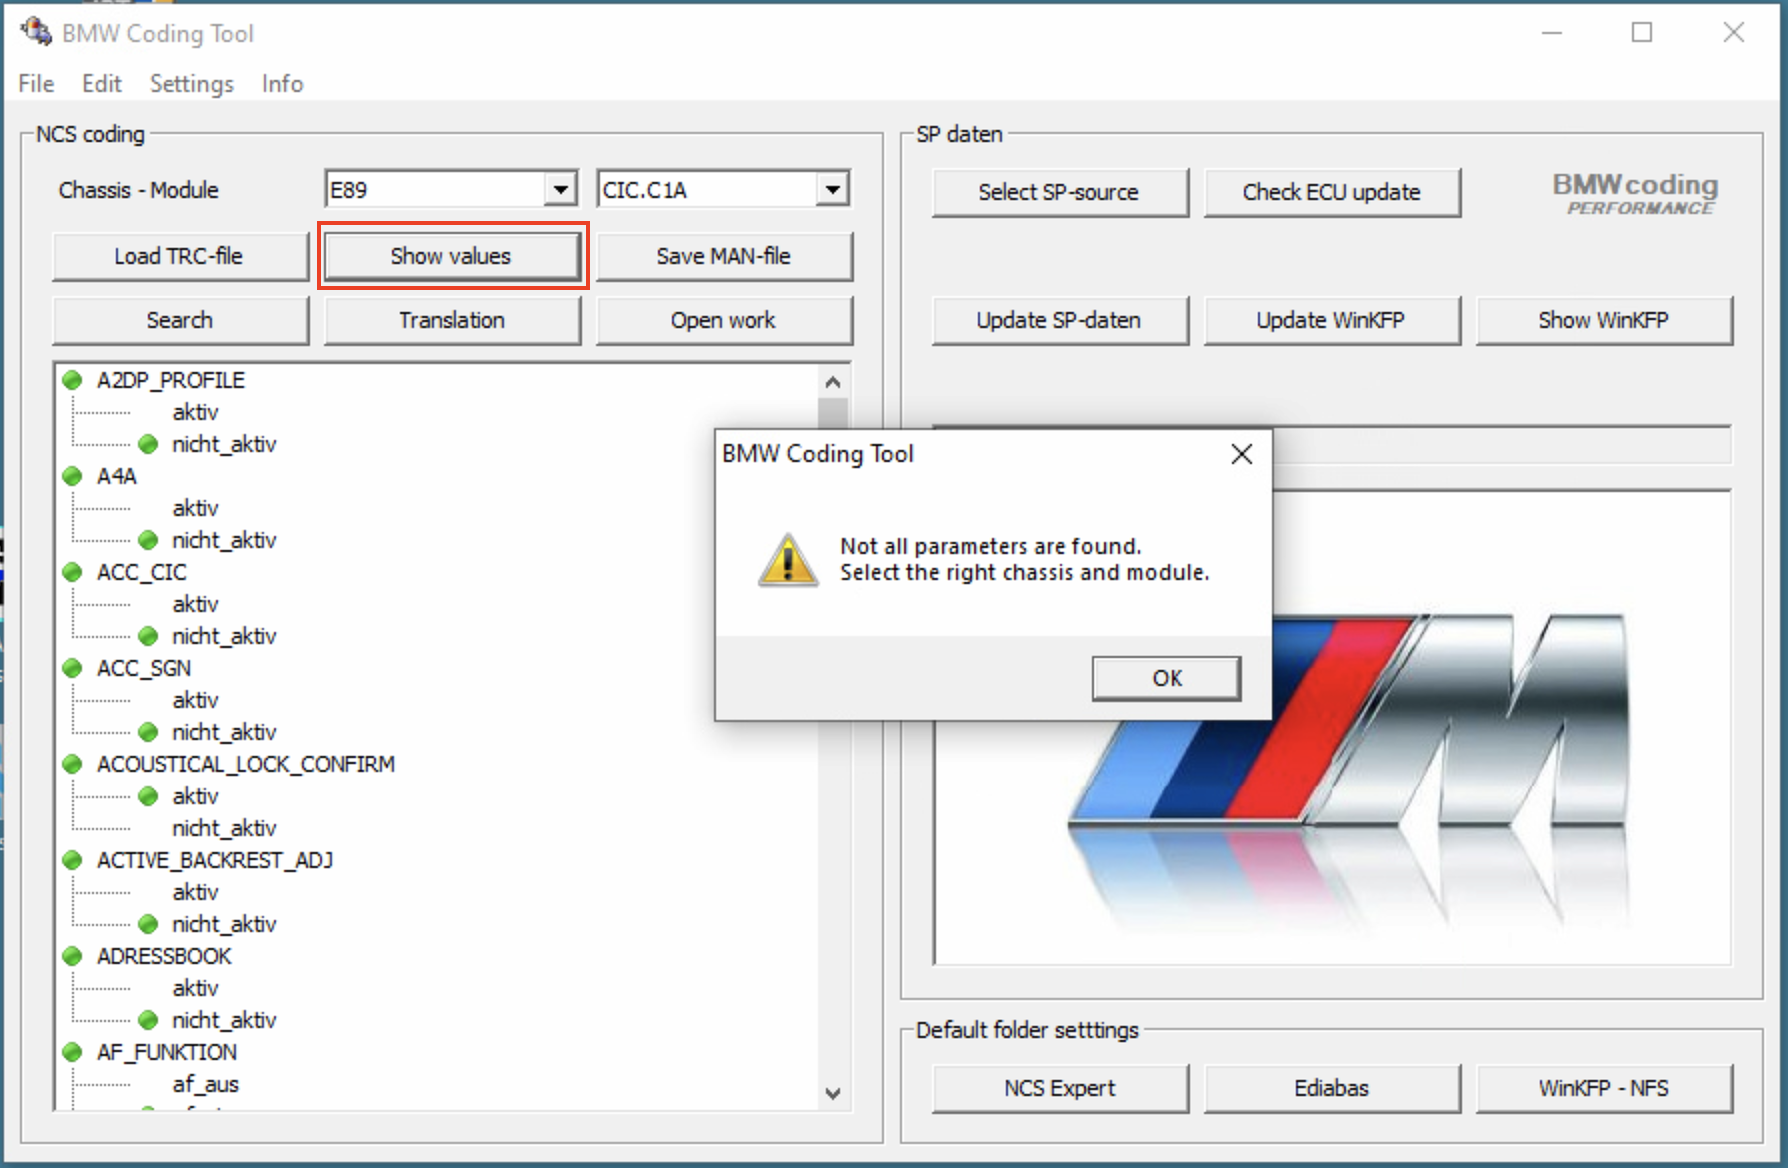Click the green dot beside A4A
This screenshot has width=1788, height=1168.
tap(72, 476)
